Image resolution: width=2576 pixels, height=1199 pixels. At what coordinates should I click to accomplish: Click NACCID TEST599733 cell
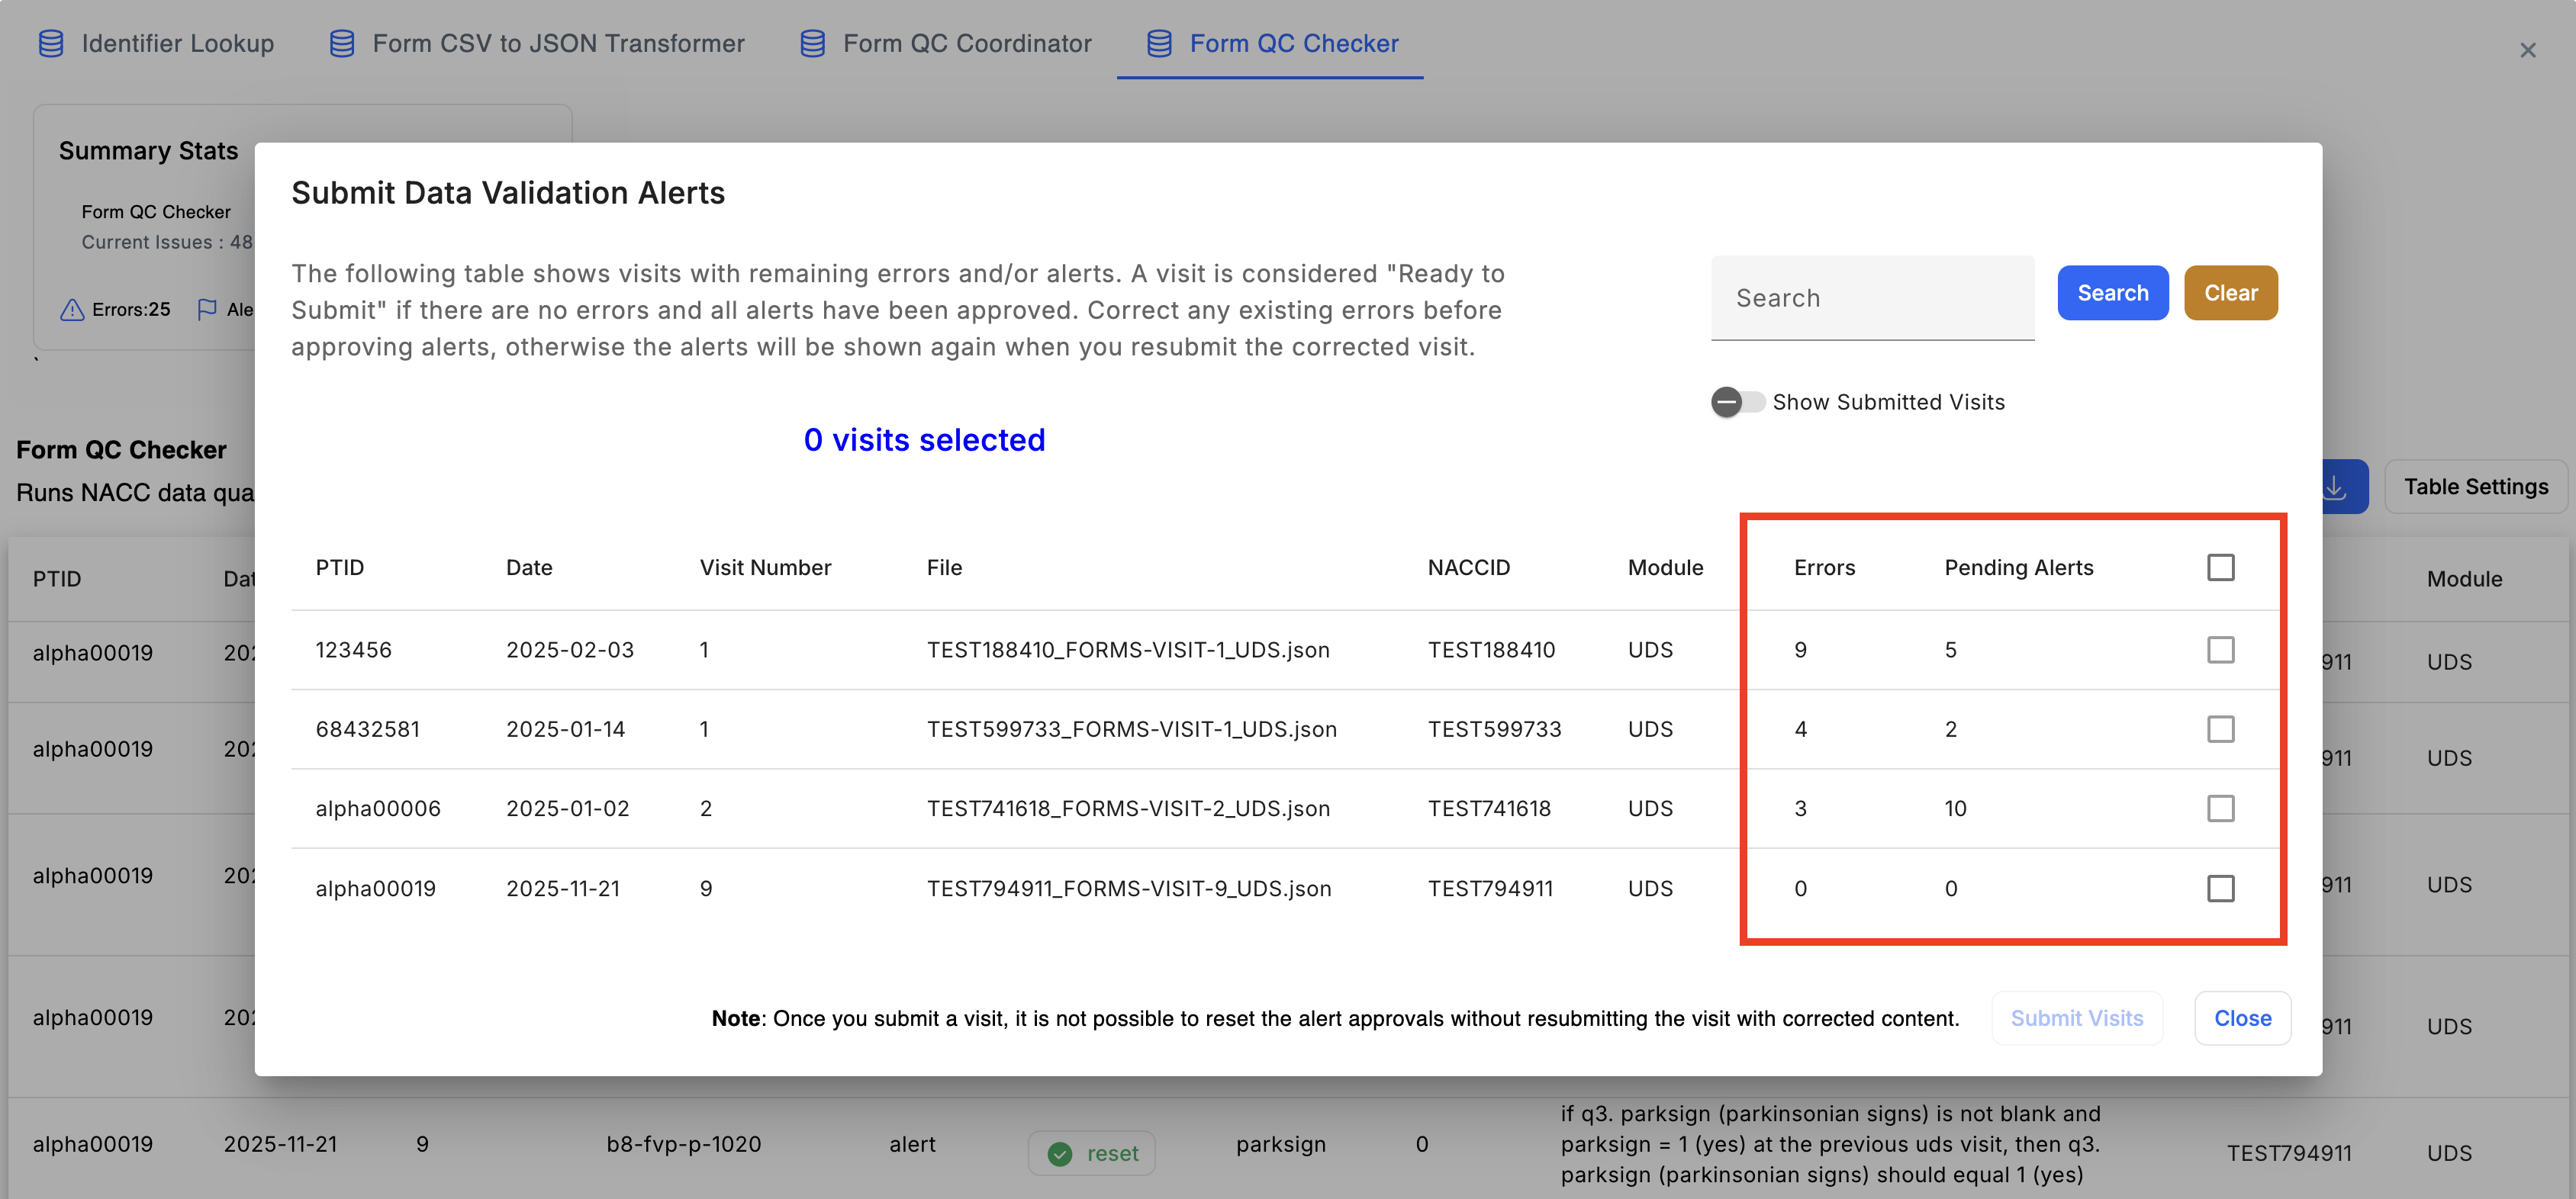click(x=1494, y=729)
